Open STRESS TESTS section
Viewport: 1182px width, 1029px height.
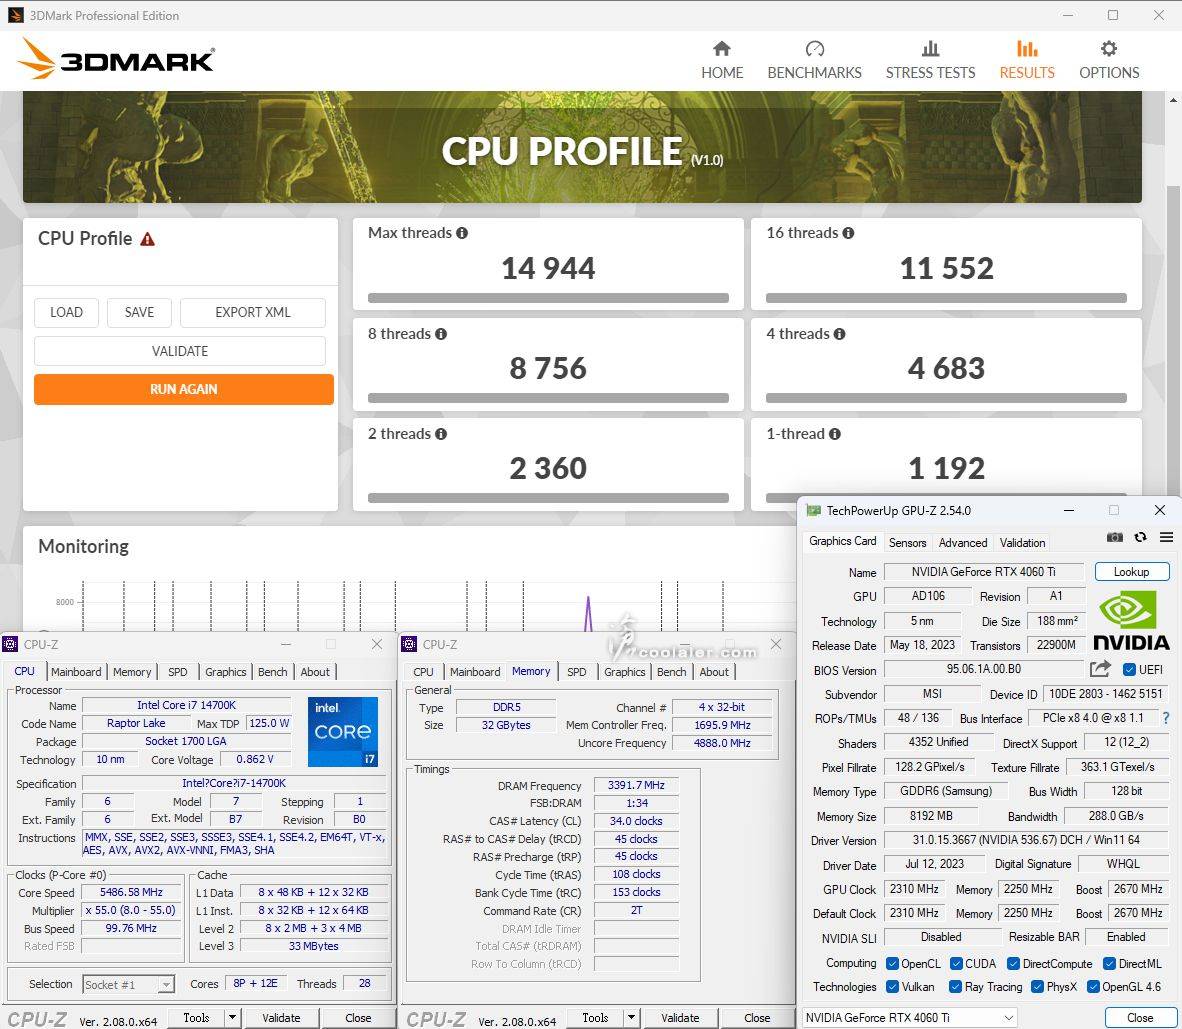coord(930,60)
